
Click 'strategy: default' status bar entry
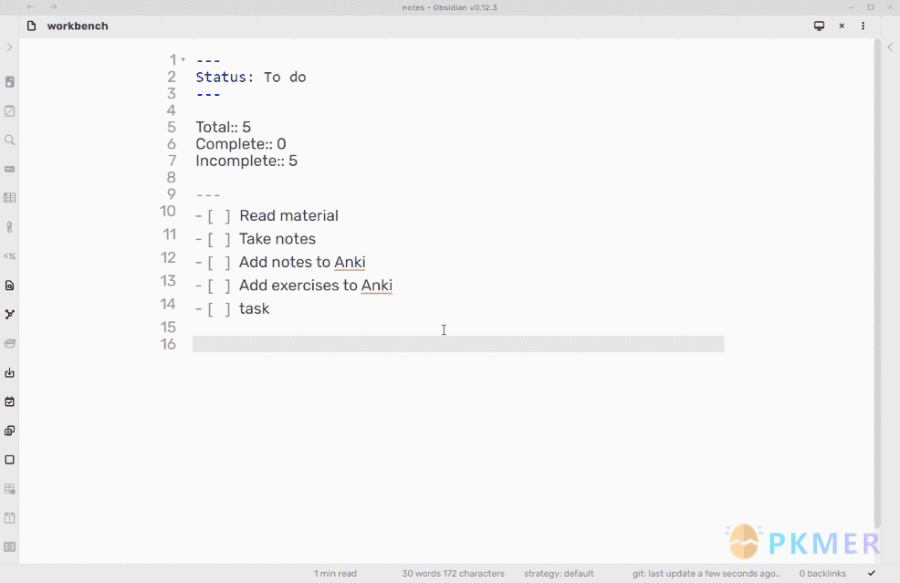[x=558, y=573]
